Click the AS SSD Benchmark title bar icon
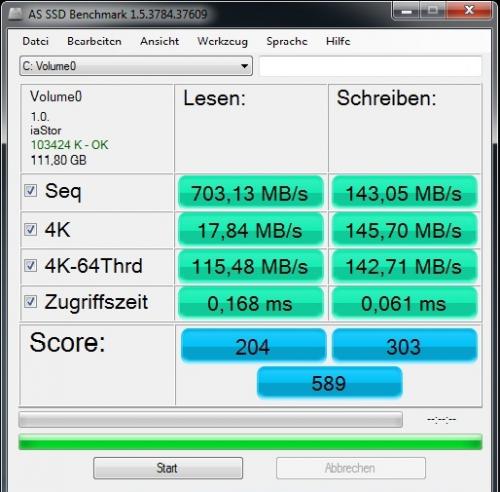This screenshot has height=492, width=500. click(15, 13)
